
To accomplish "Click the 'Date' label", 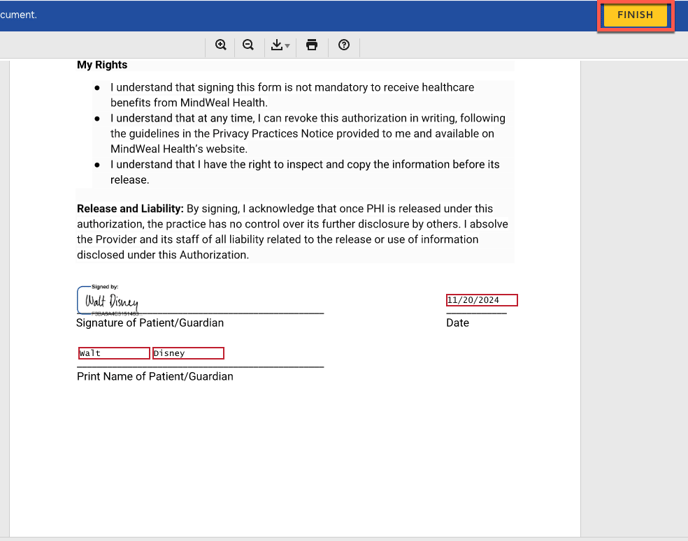I will (458, 323).
